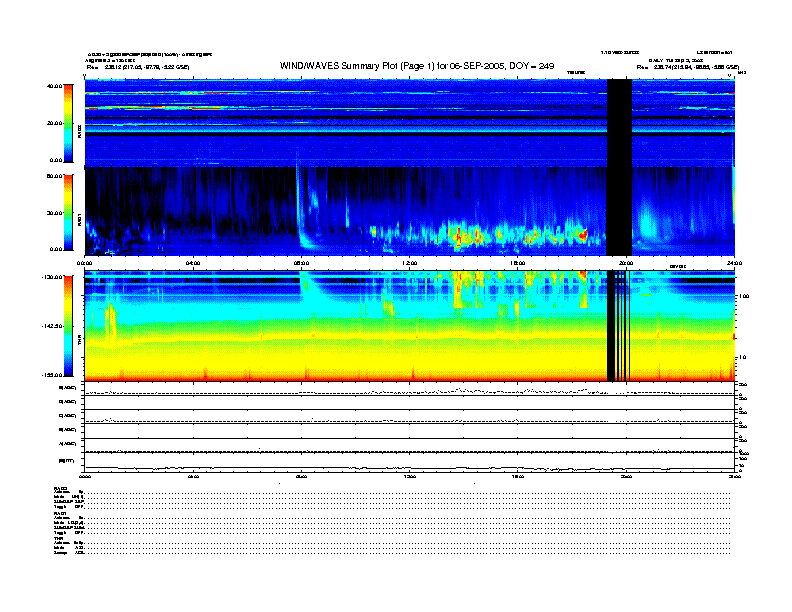The width and height of the screenshot is (792, 612).
Task: Click the 08:00 label on bottom line-plot axis
Action: [x=301, y=476]
